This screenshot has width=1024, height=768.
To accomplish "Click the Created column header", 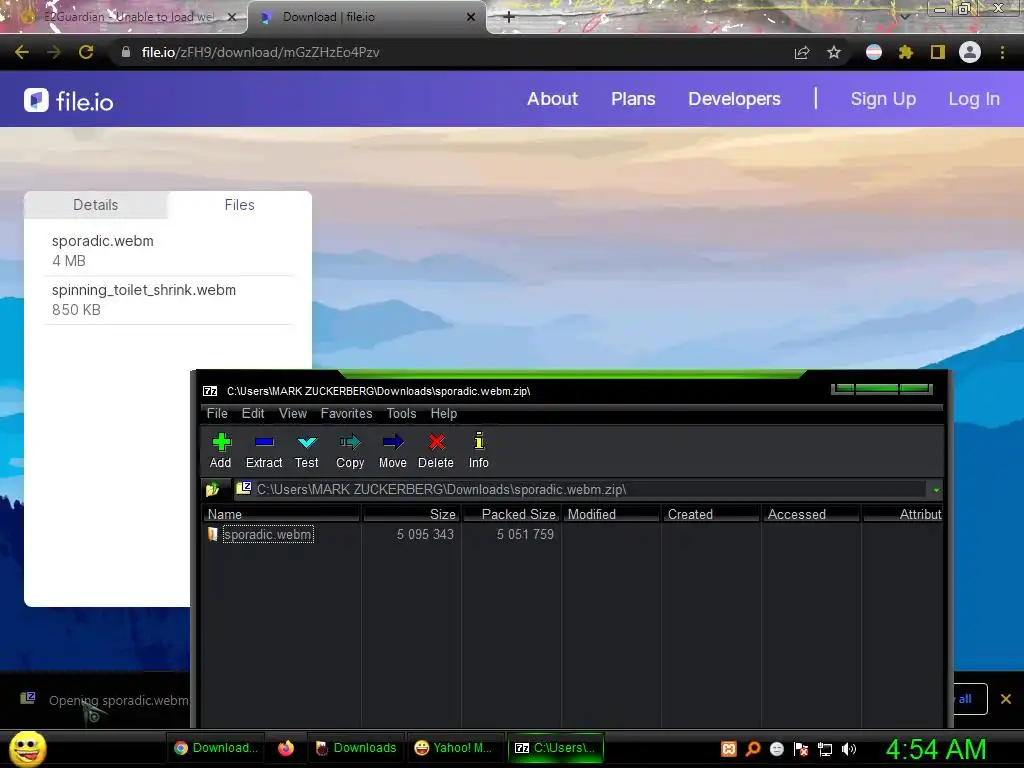I will point(711,514).
